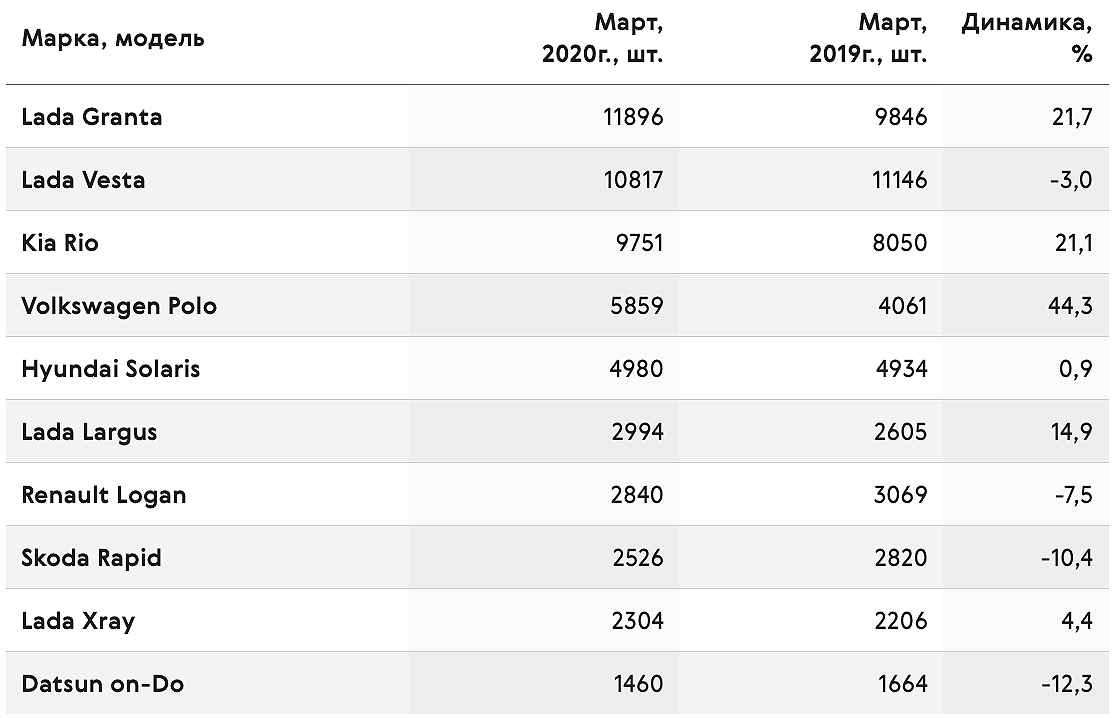Select the Datsun on-Do row name
The height and width of the screenshot is (718, 1112).
tap(103, 684)
